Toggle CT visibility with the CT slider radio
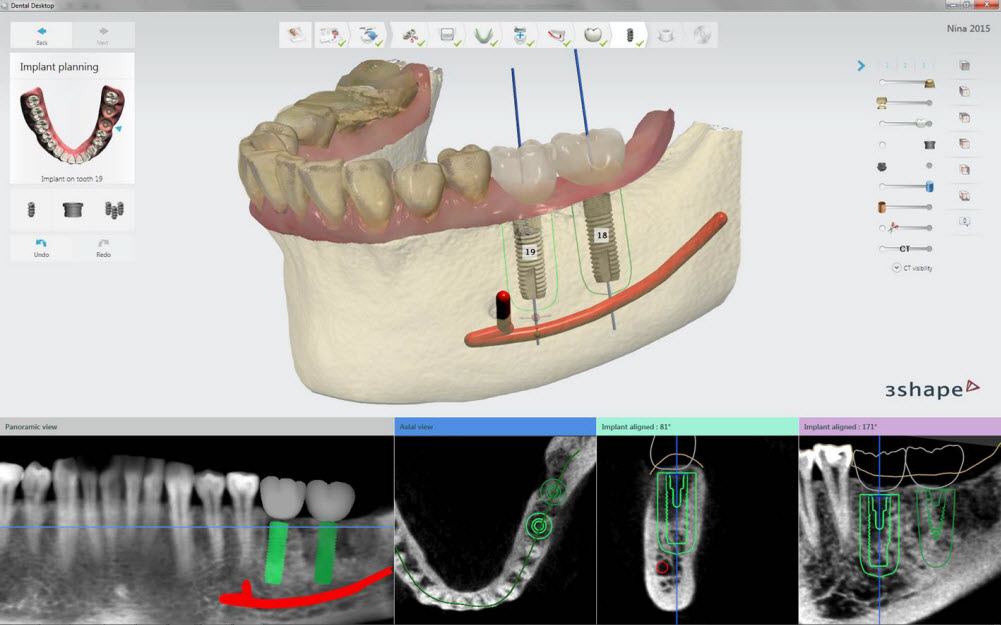Screen dimensions: 1001x625 click(x=882, y=248)
